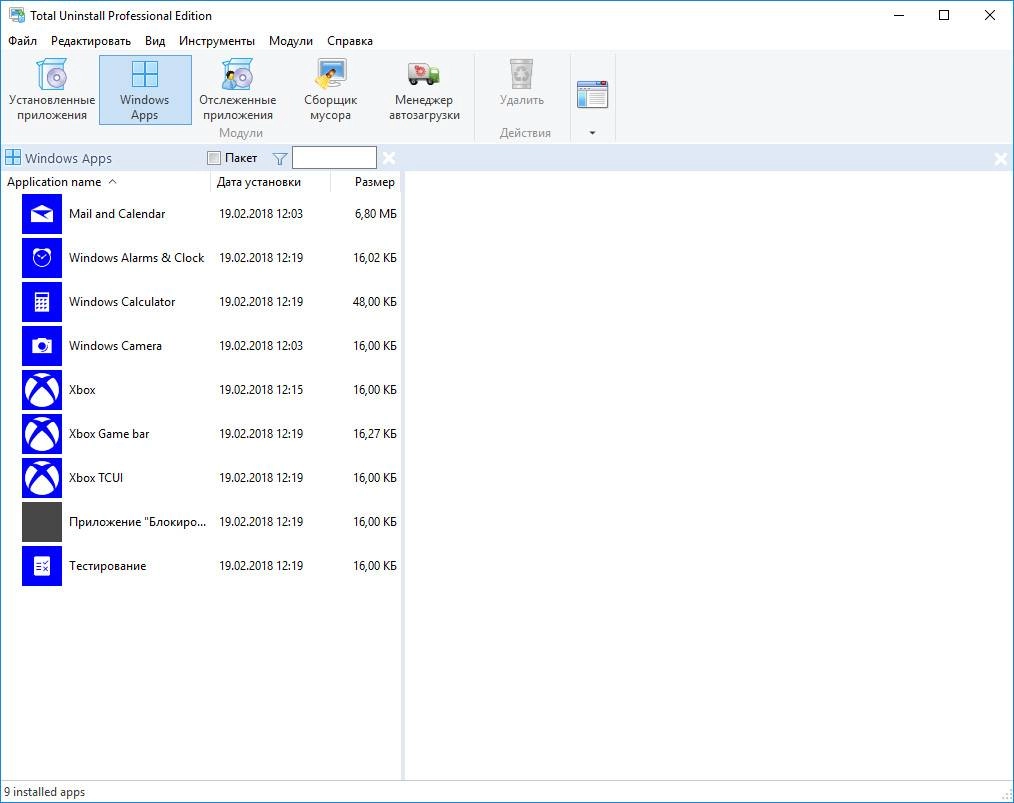Click the 9 installed apps status text

pyautogui.click(x=45, y=792)
